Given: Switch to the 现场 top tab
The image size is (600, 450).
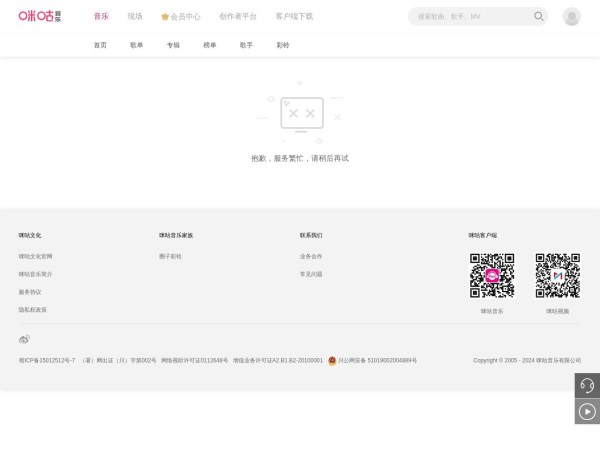Looking at the screenshot, I should coord(135,17).
